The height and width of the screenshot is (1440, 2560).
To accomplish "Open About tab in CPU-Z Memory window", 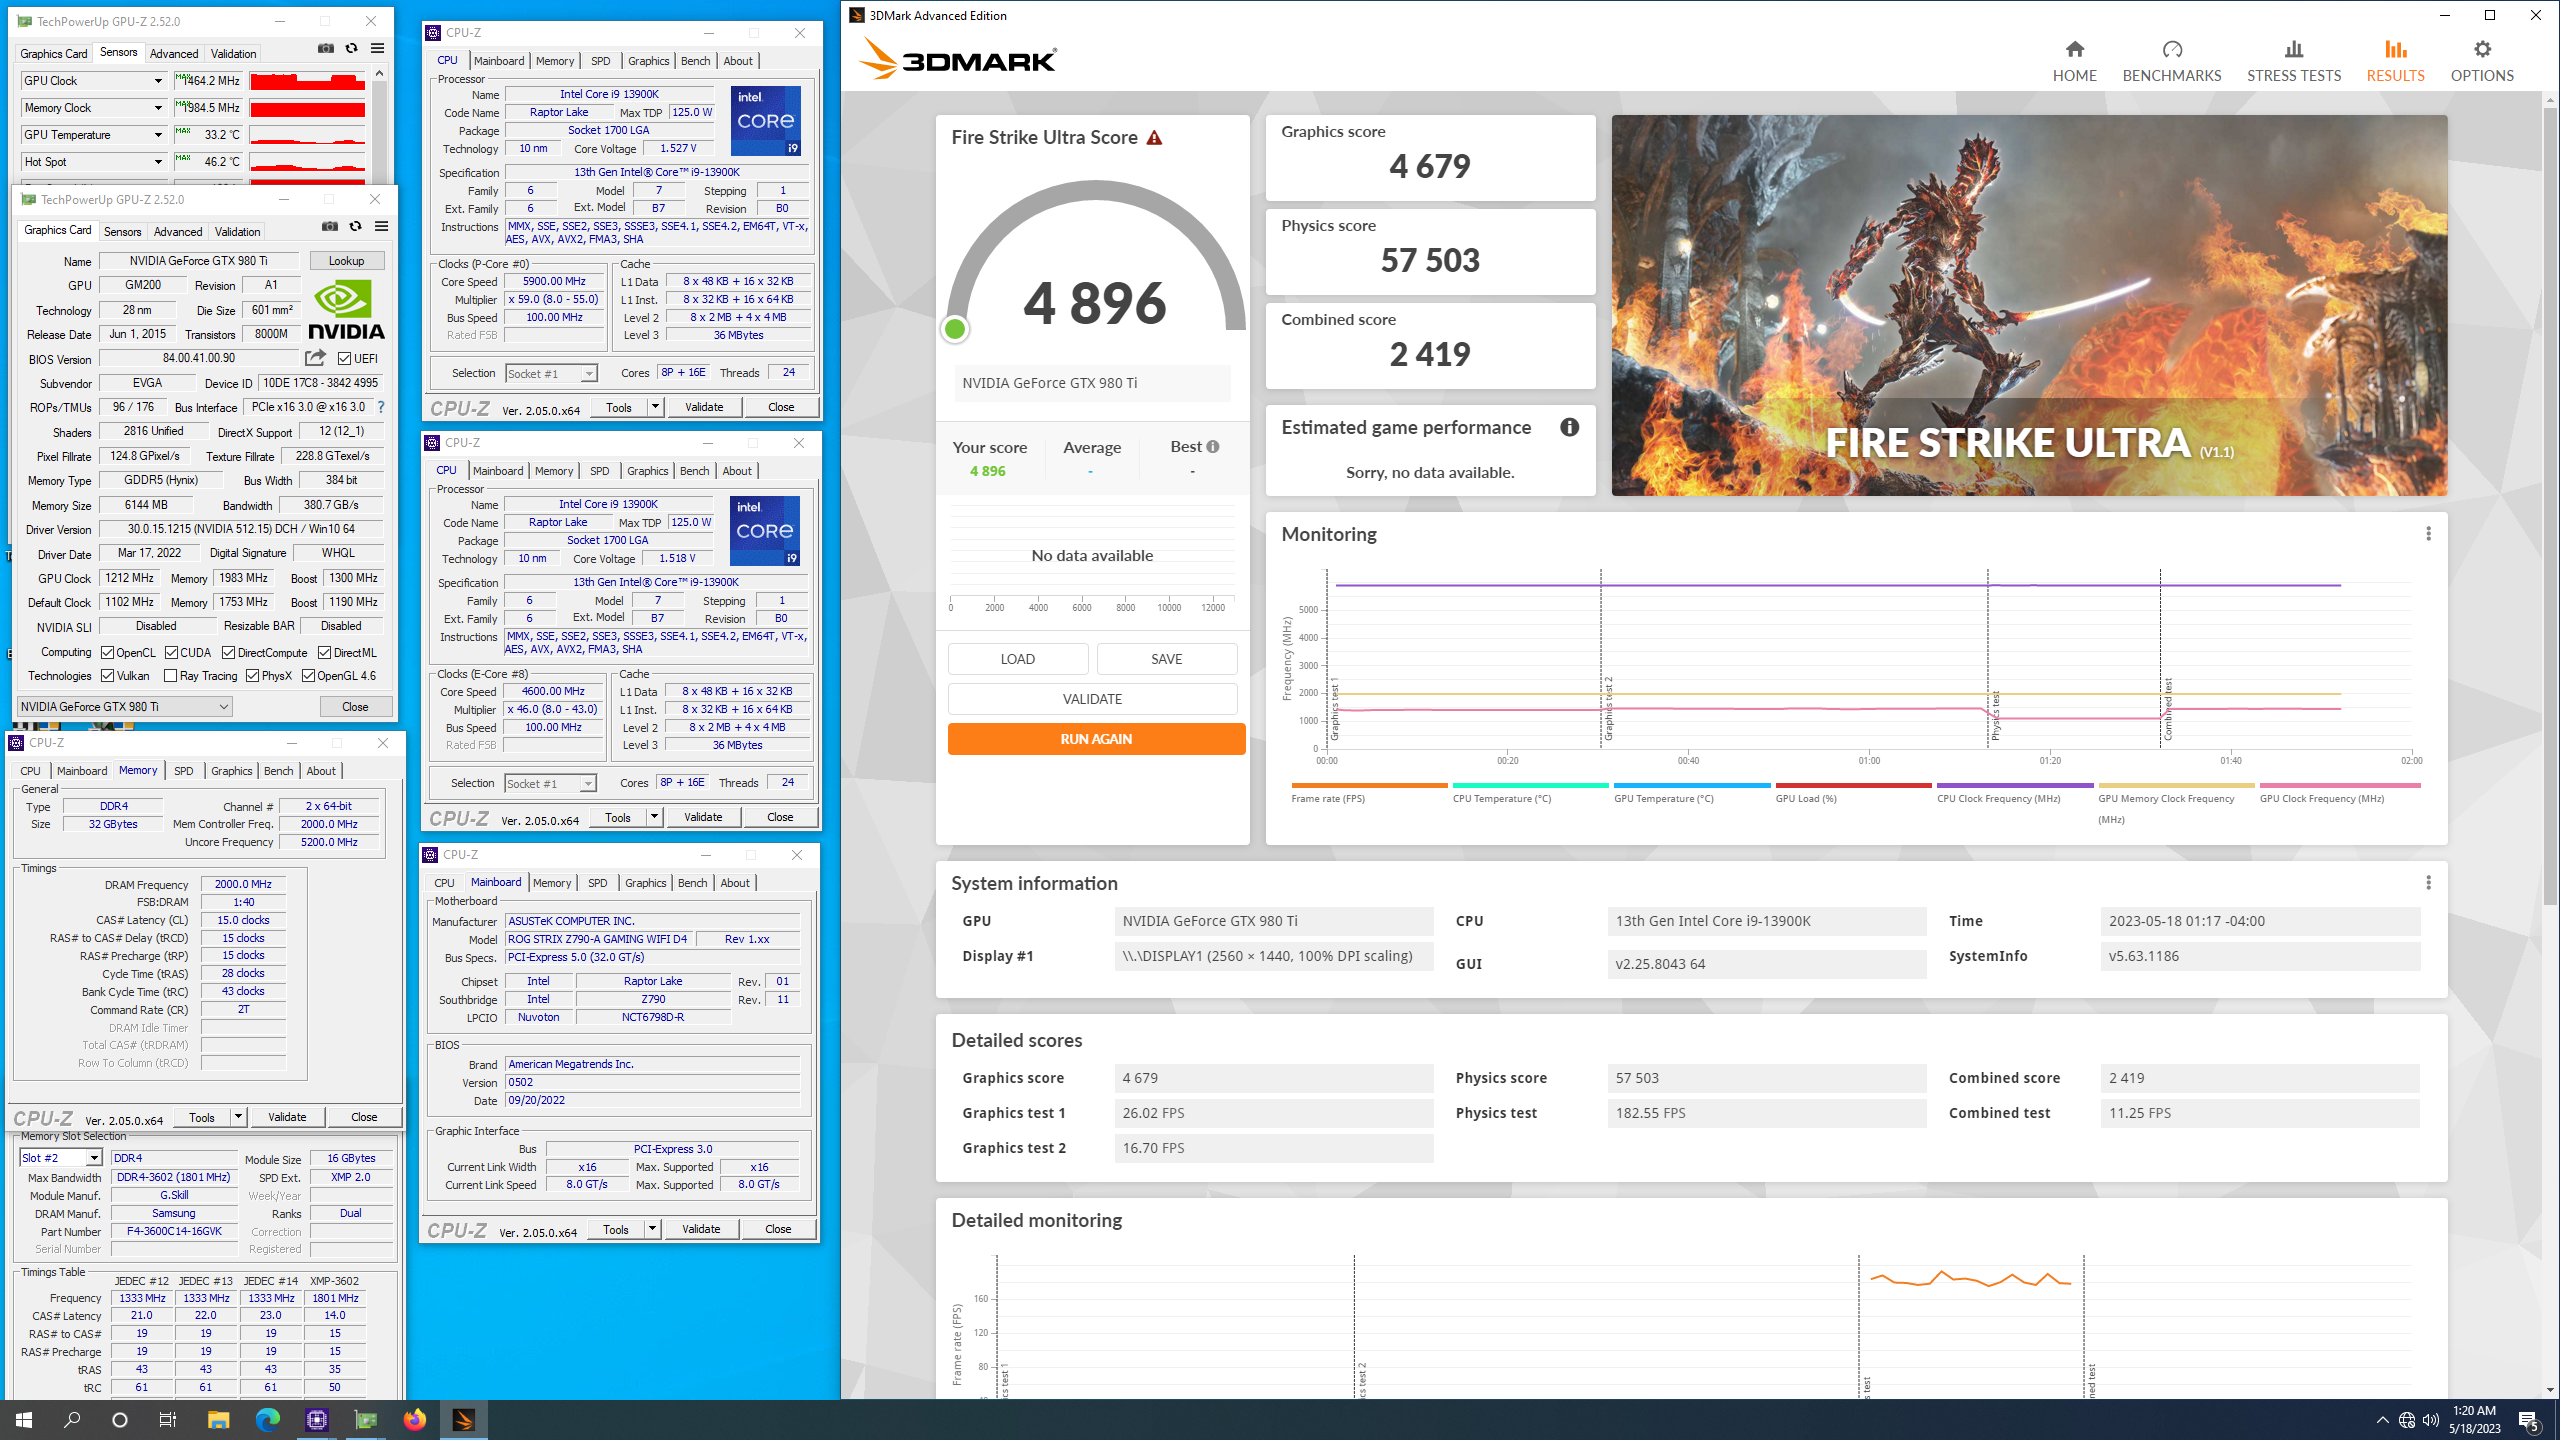I will click(x=321, y=771).
